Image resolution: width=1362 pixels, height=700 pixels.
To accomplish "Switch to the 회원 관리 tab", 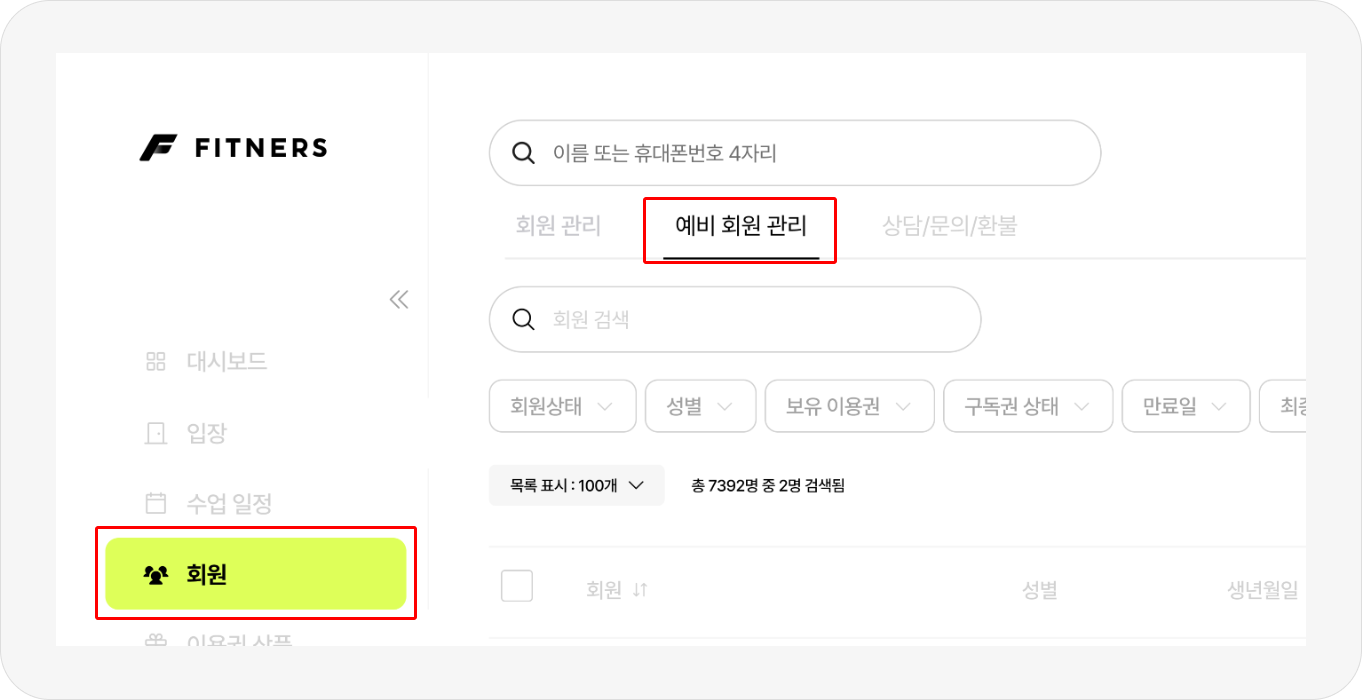I will (x=558, y=226).
